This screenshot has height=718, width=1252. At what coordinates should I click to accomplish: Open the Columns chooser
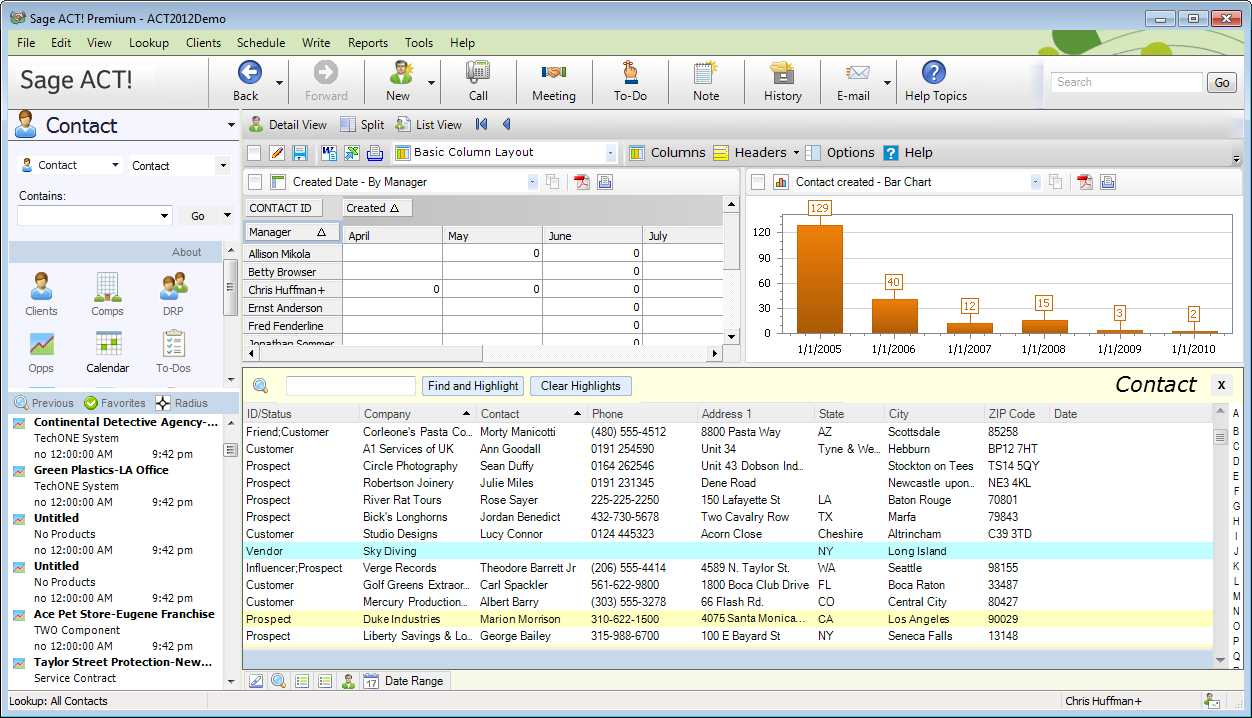(x=667, y=153)
